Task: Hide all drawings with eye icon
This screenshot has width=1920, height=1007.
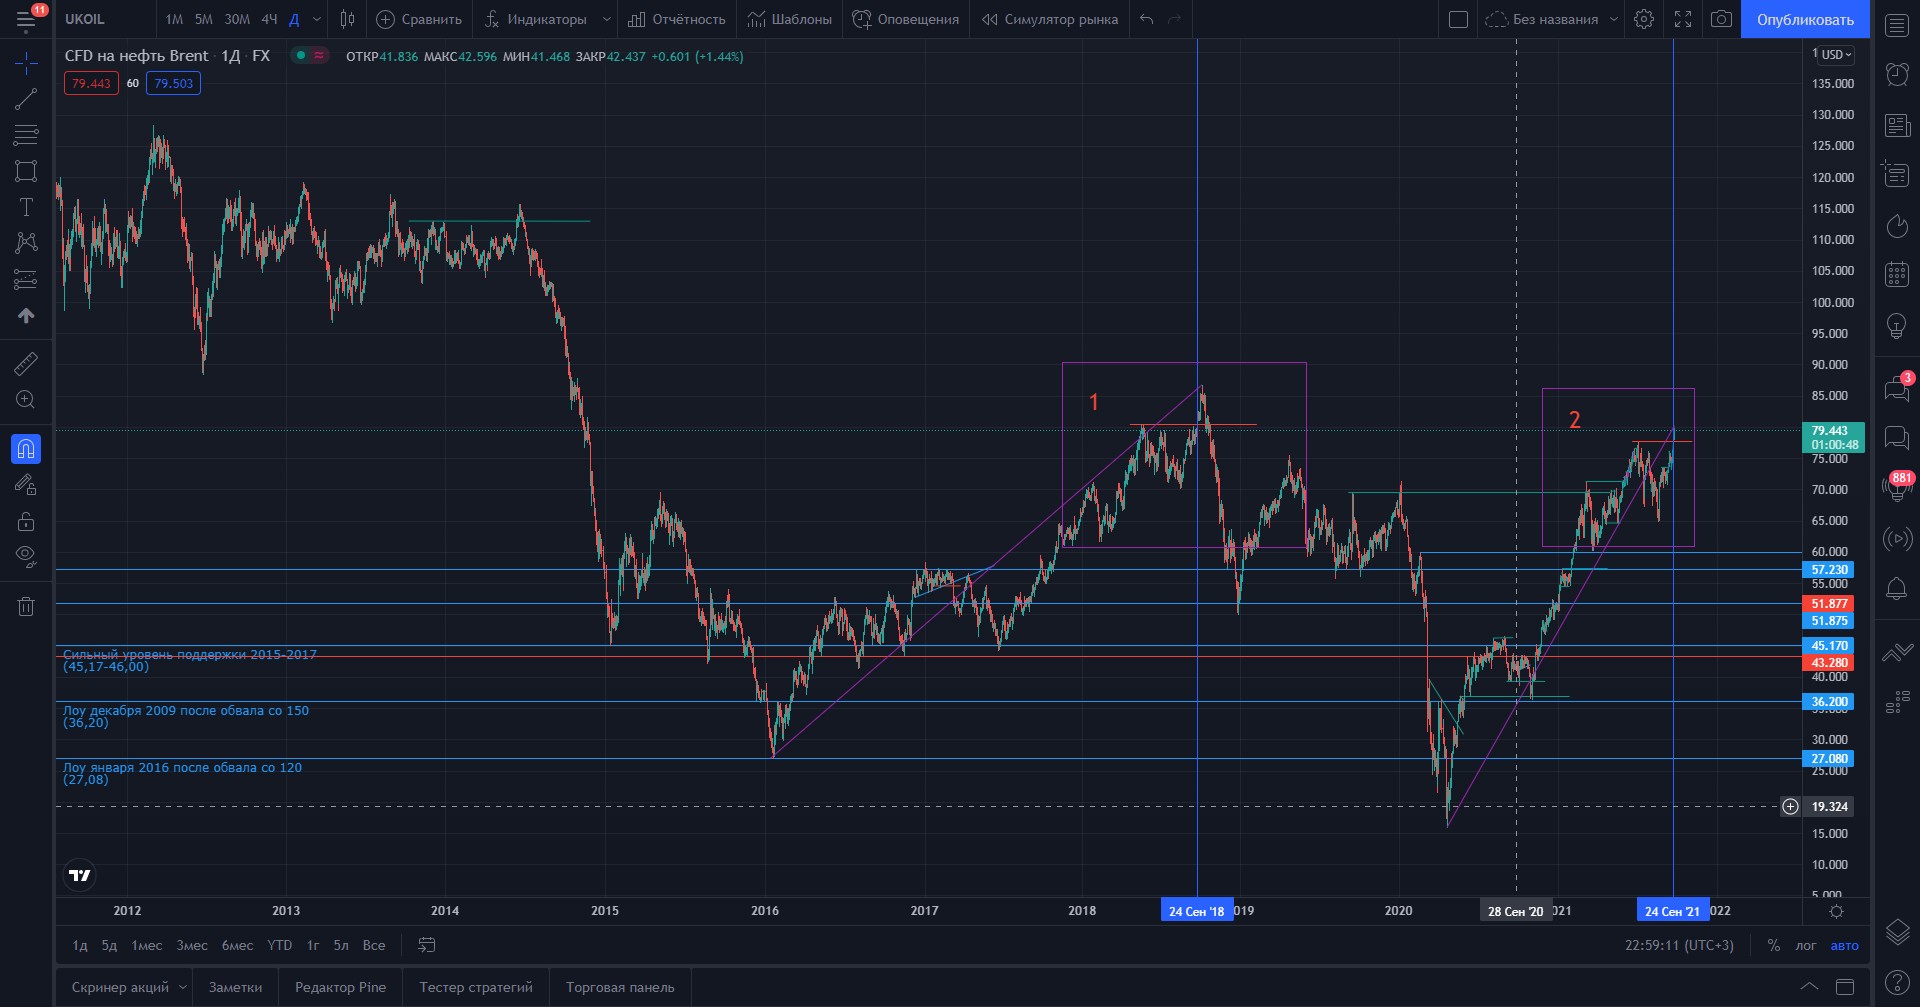Action: click(26, 556)
